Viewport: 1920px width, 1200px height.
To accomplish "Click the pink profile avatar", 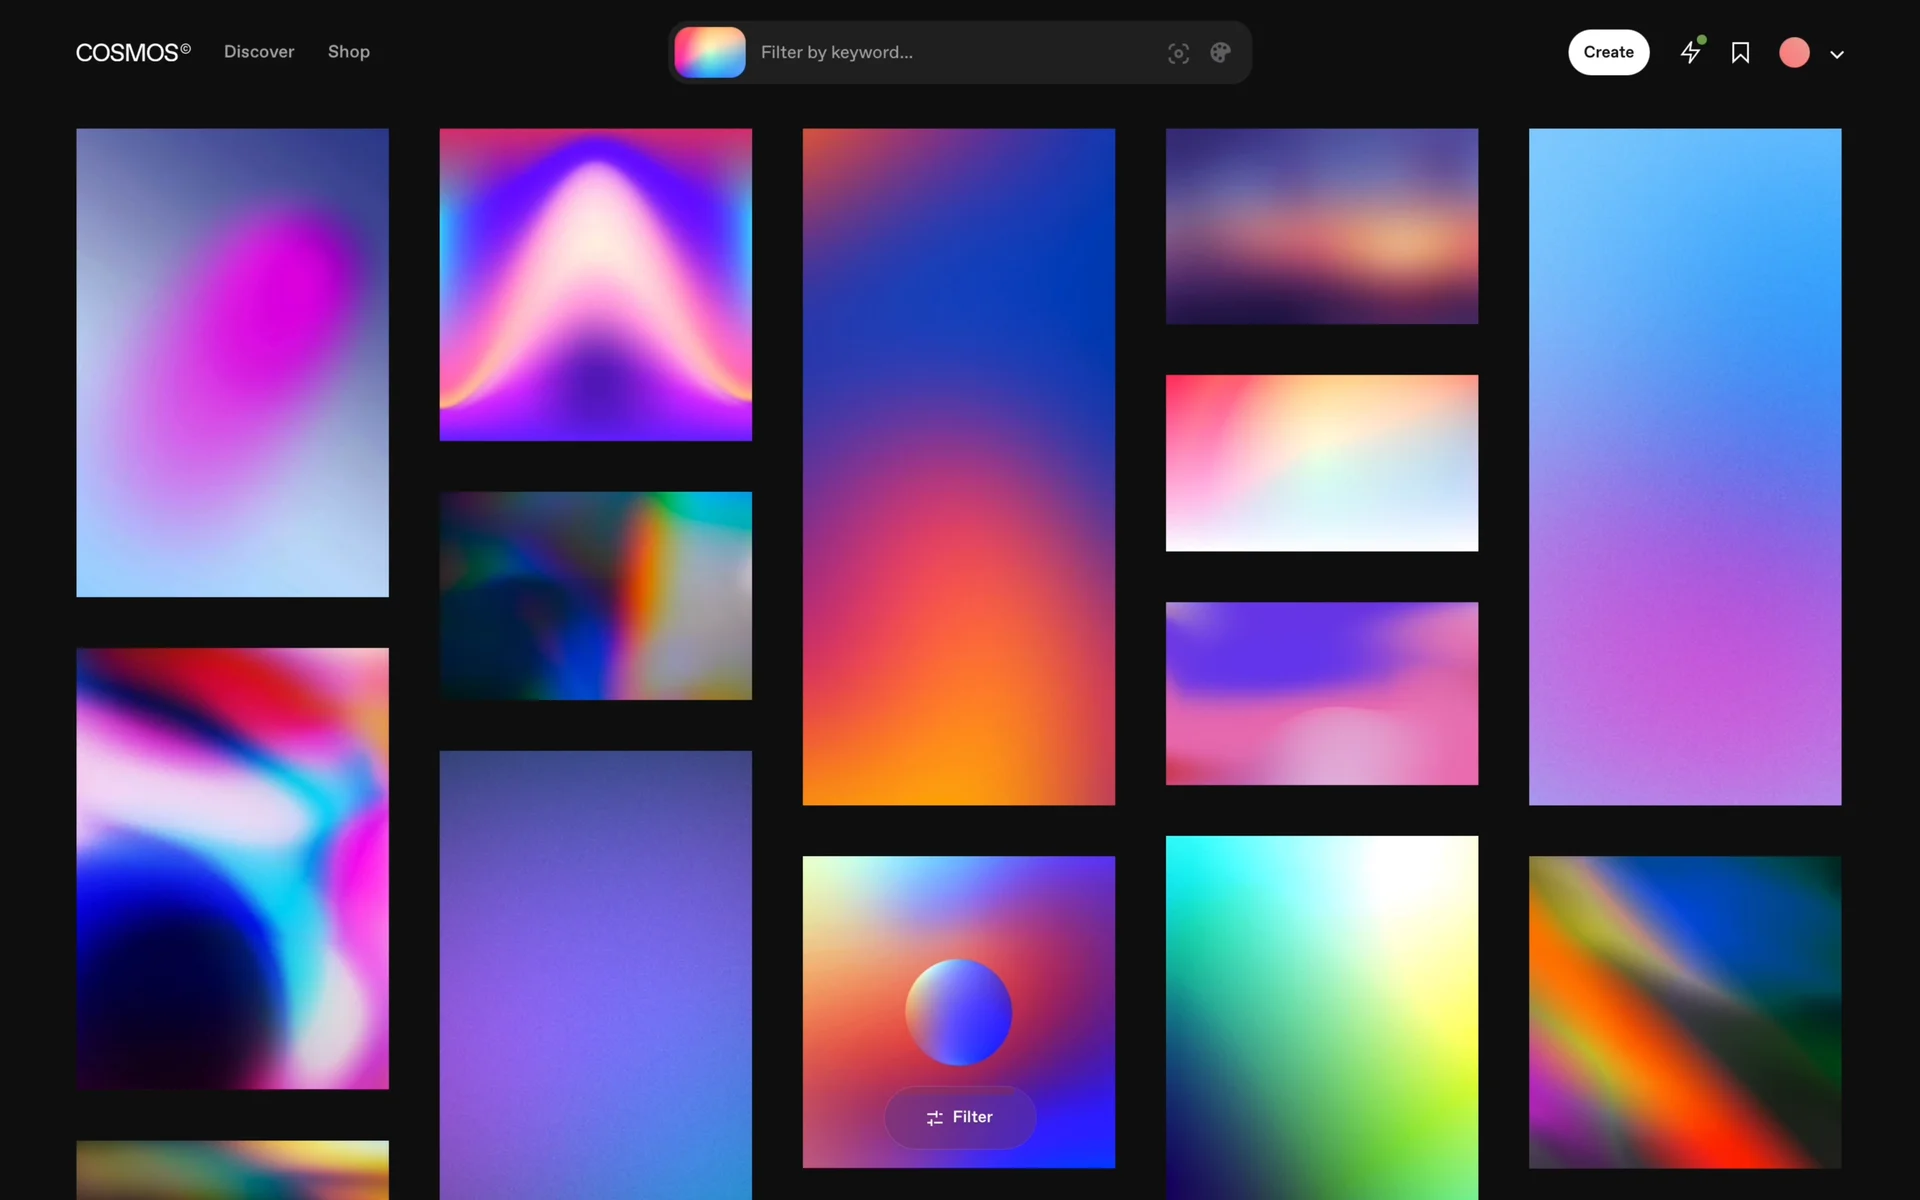I will [x=1794, y=52].
